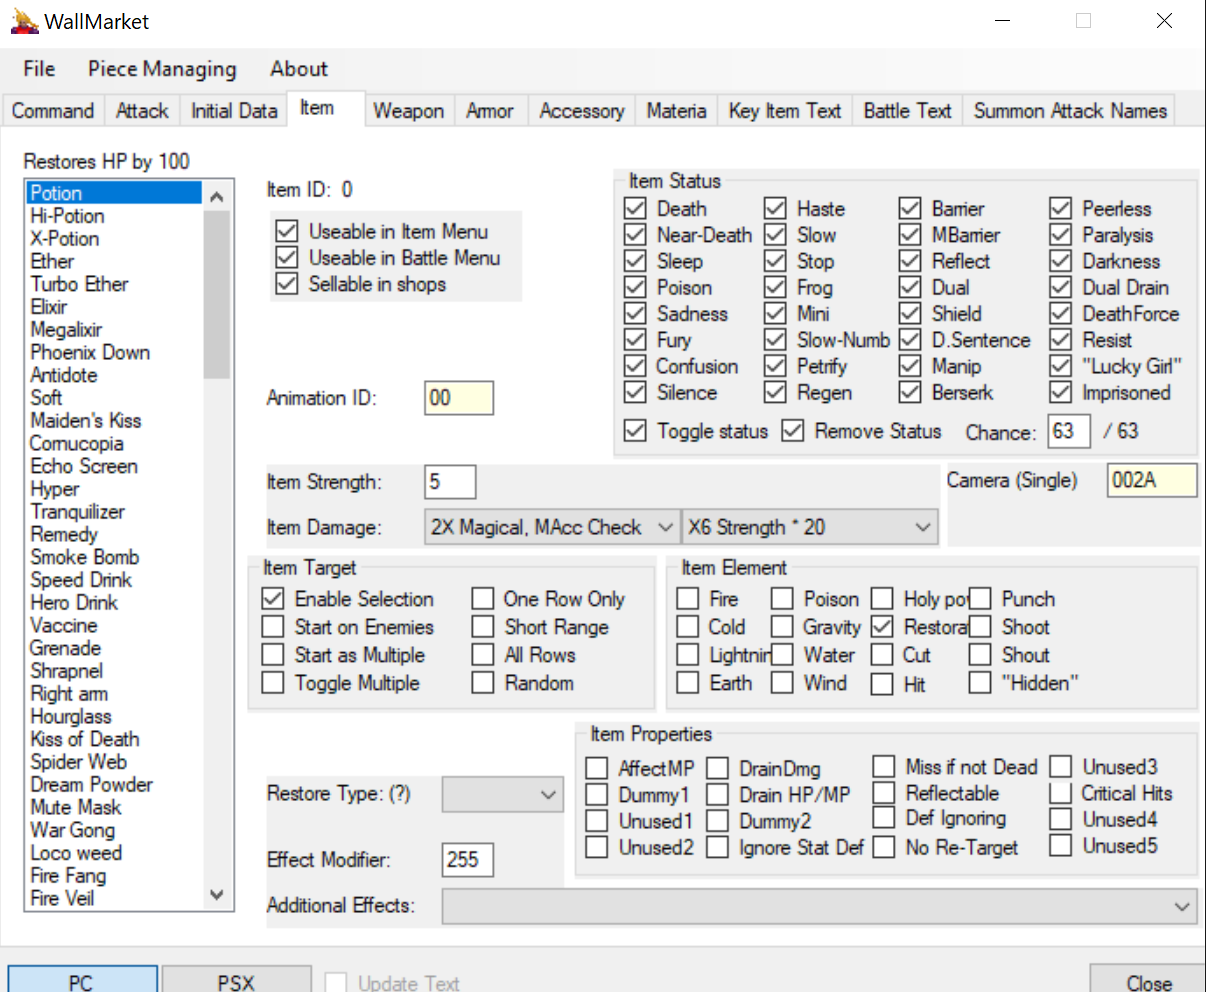The height and width of the screenshot is (992, 1206).
Task: Click the Effect Modifier field
Action: [468, 860]
